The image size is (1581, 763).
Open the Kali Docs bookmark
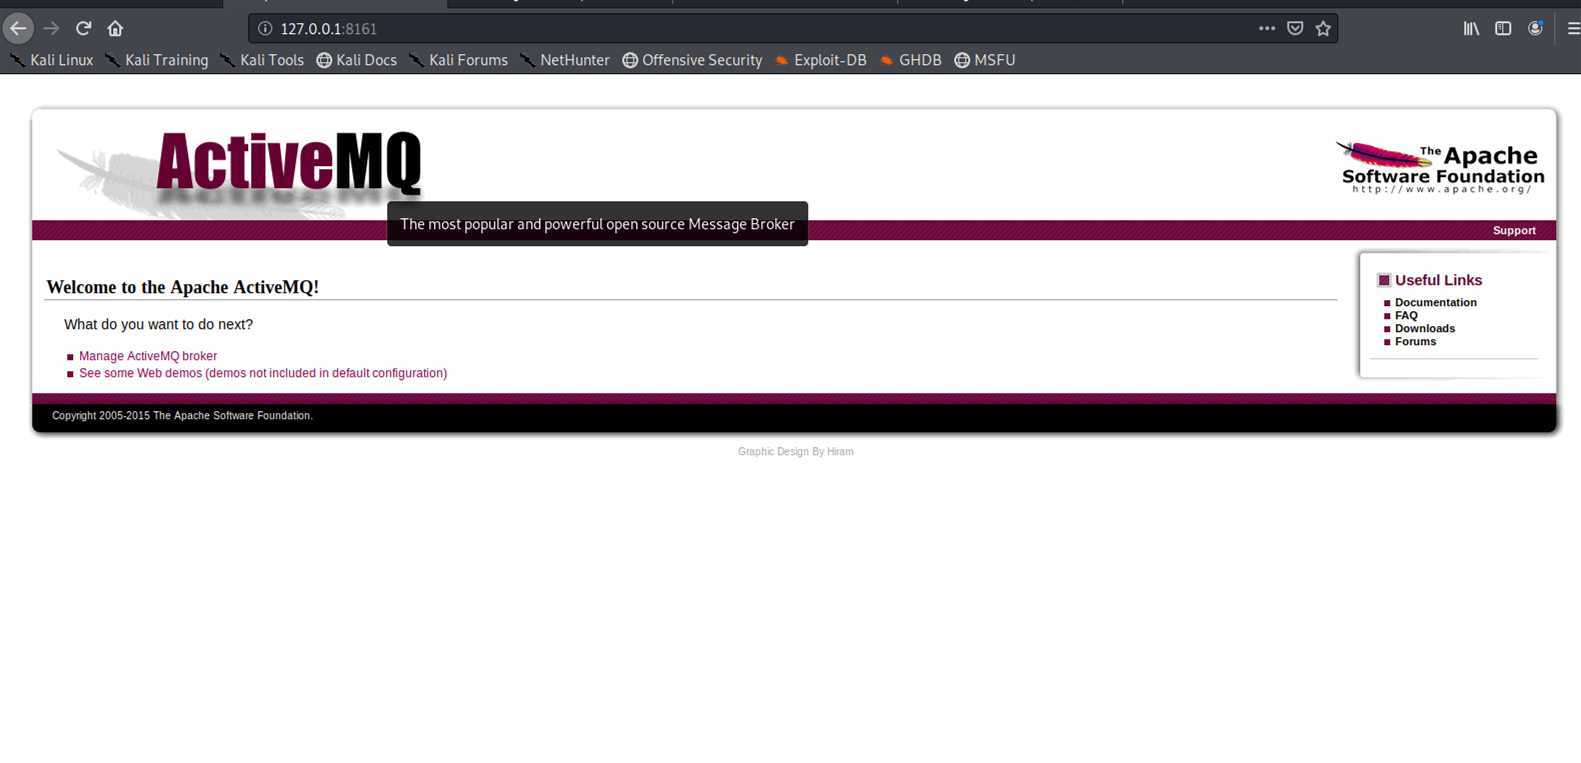(356, 60)
